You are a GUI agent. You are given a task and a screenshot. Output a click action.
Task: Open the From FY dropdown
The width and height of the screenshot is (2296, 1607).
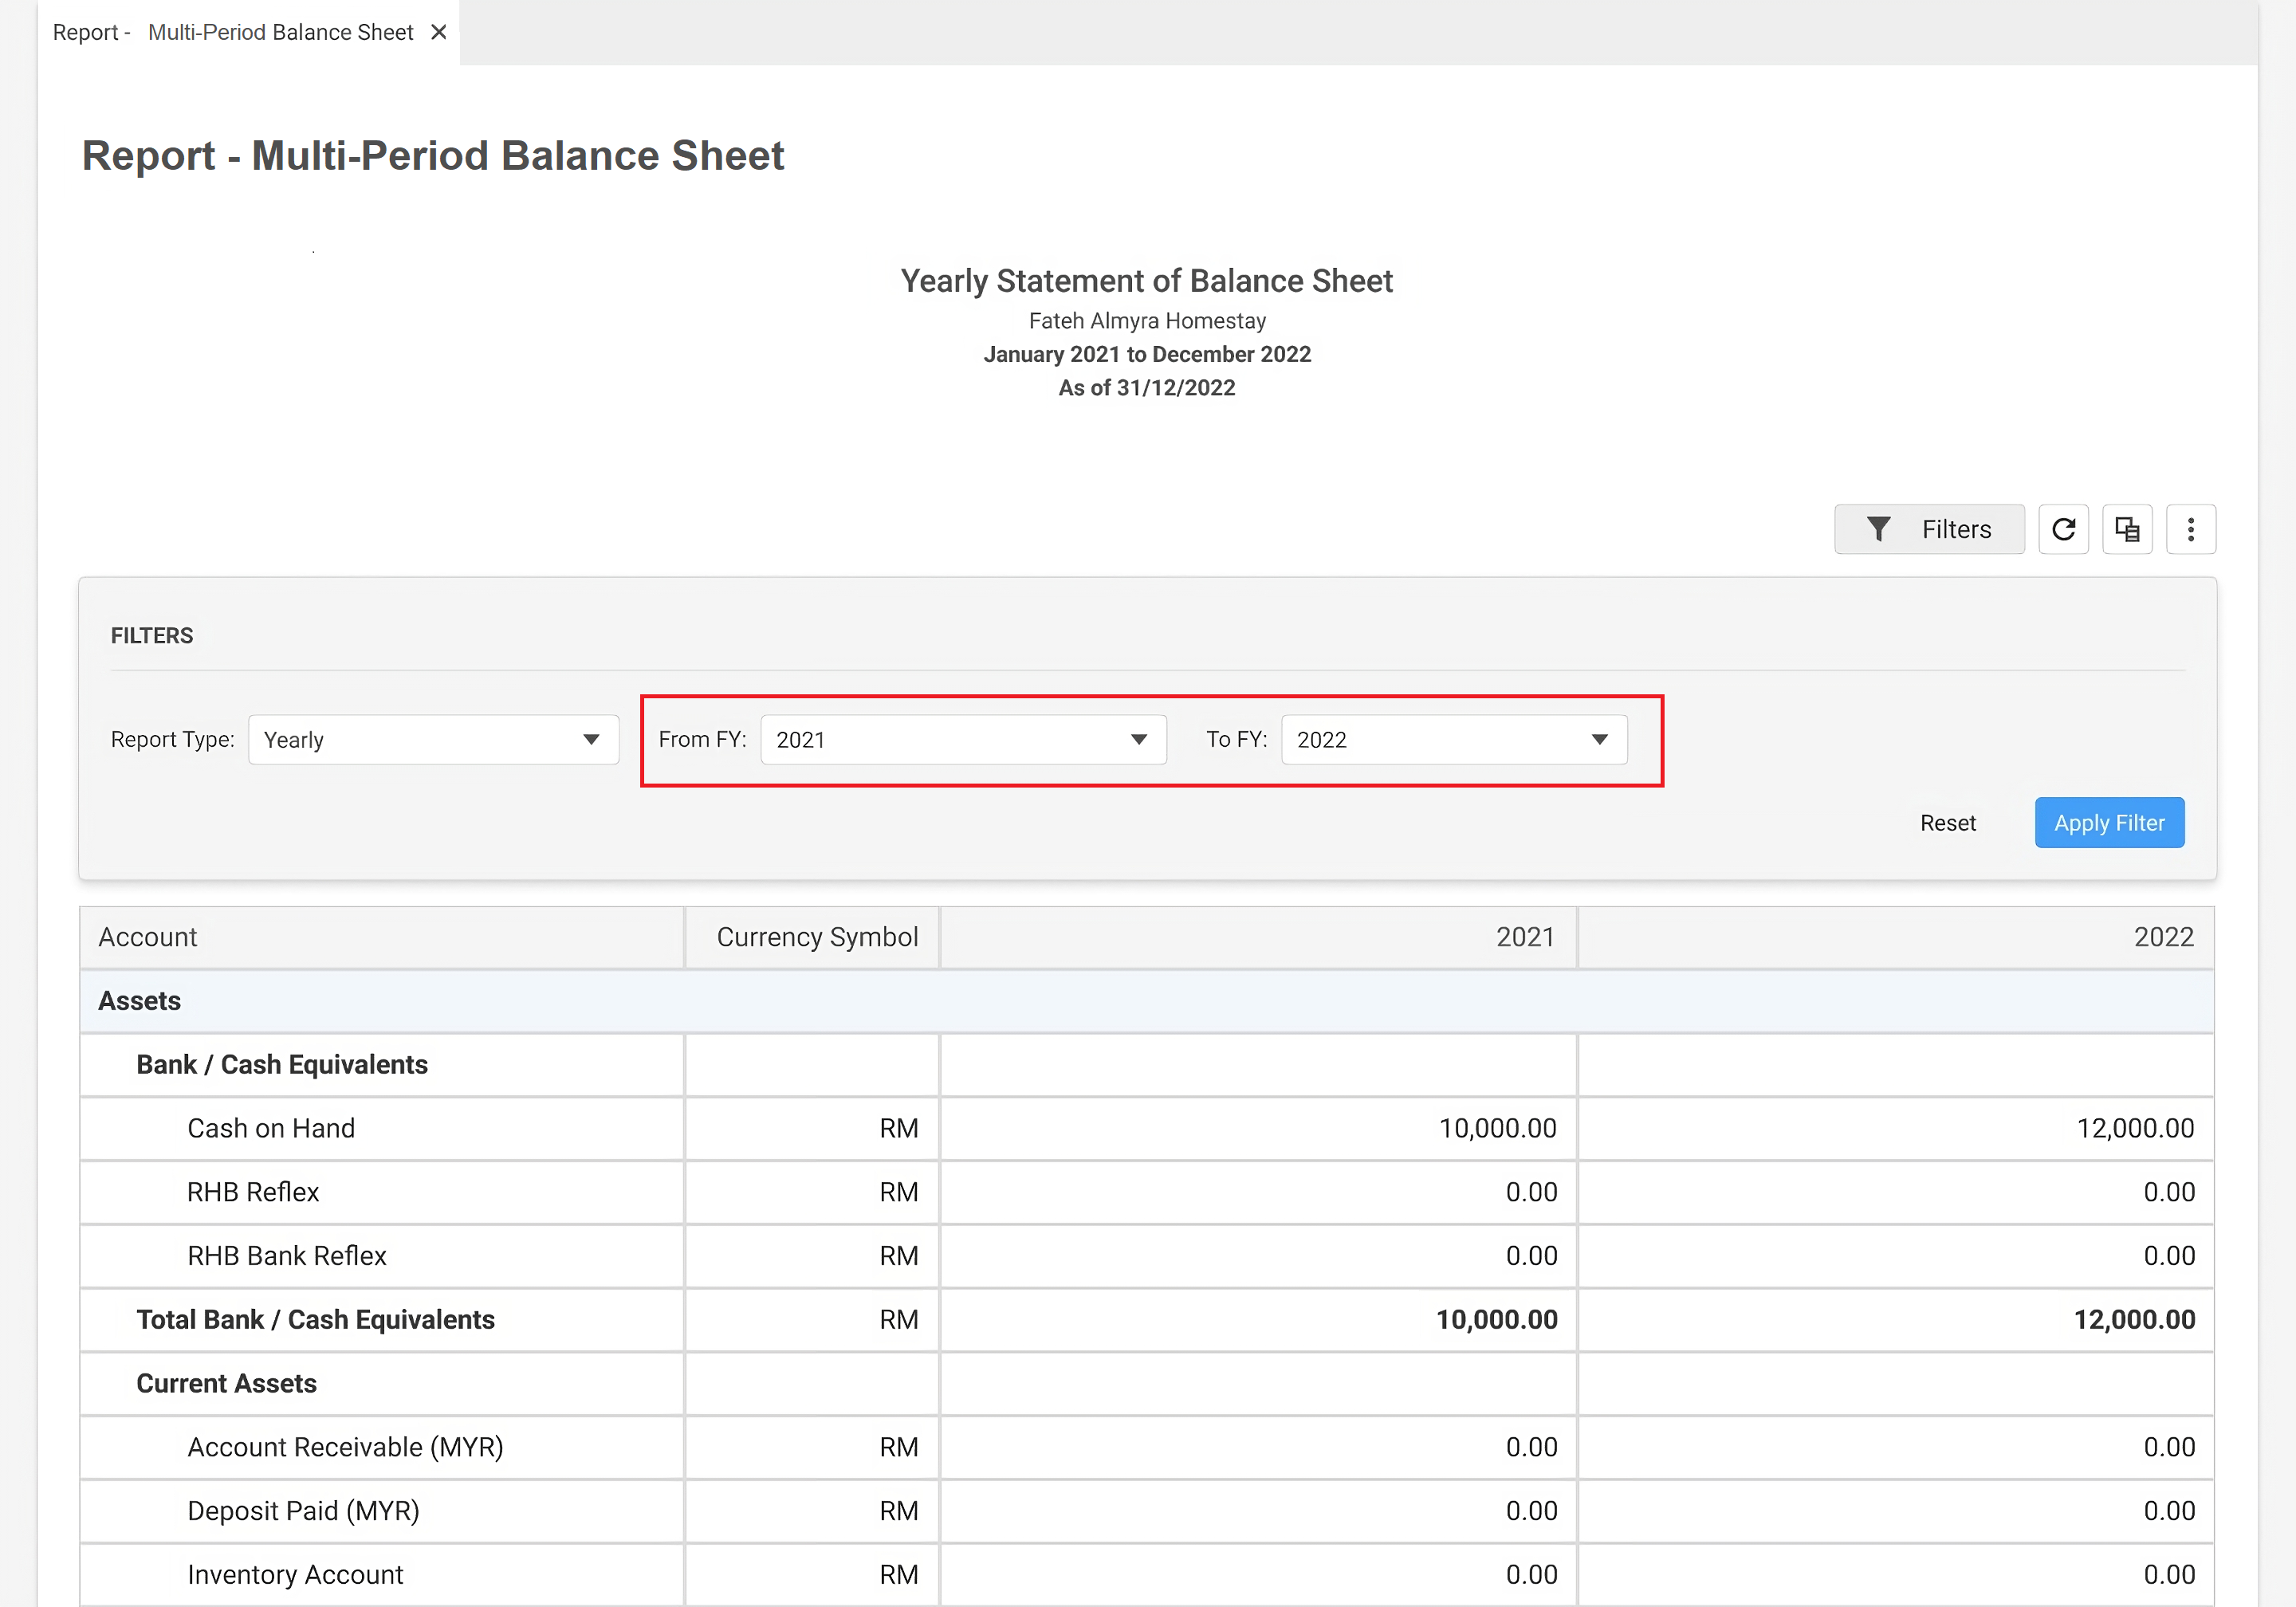coord(963,740)
